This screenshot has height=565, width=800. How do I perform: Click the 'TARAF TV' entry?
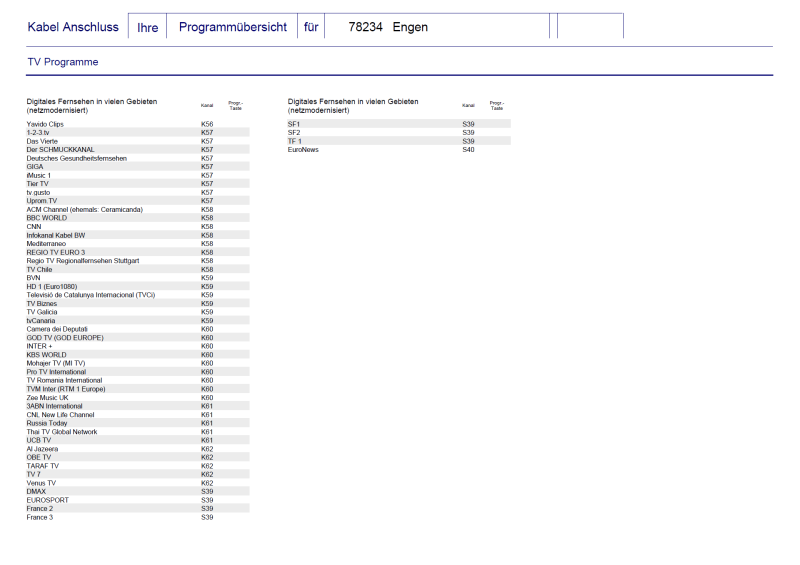[x=138, y=466]
